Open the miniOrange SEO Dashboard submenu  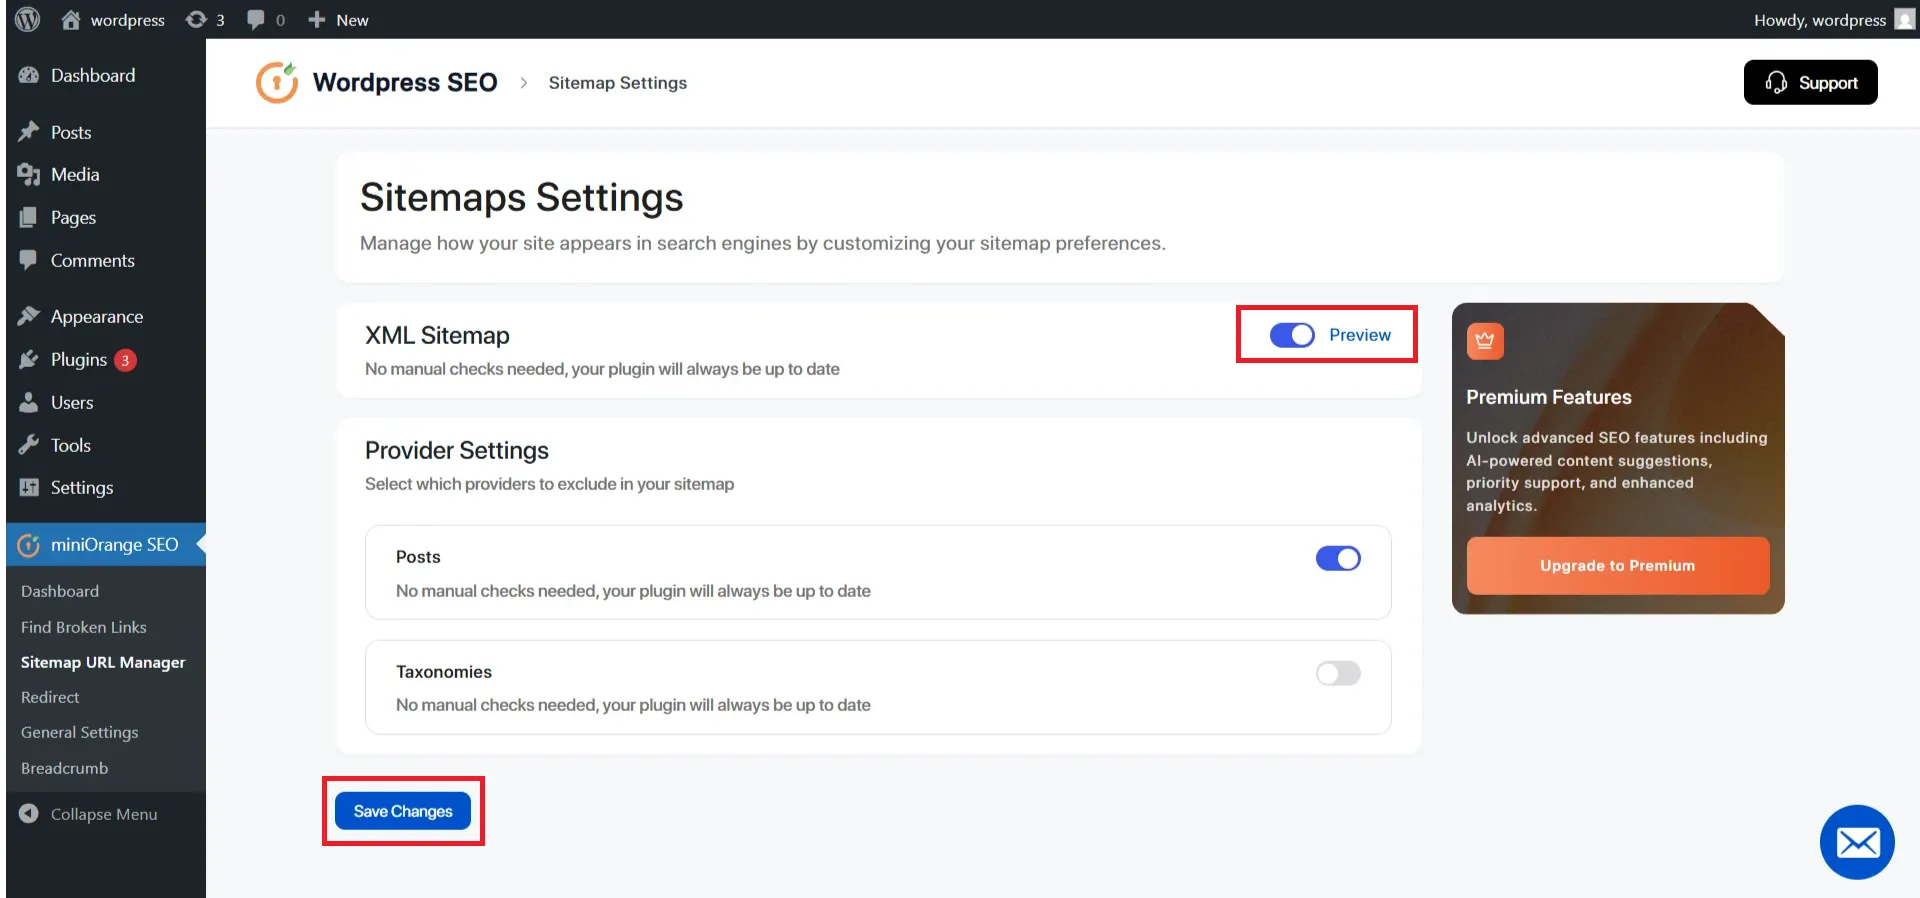[x=60, y=591]
